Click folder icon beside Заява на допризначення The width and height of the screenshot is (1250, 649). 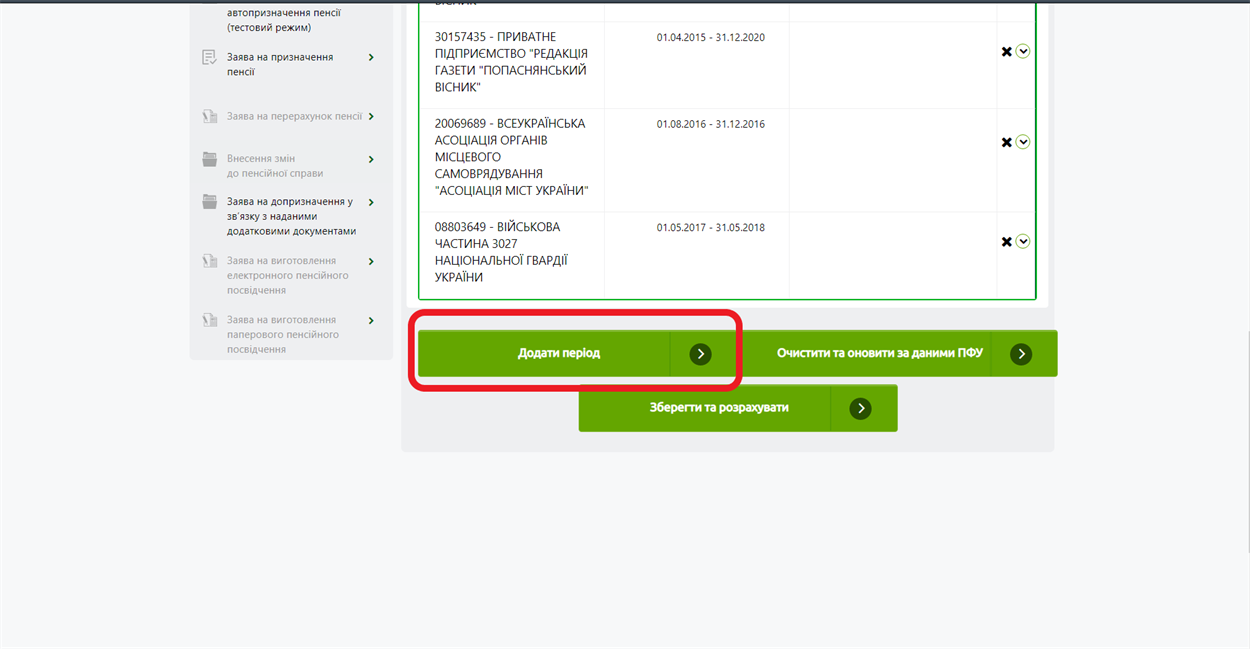[209, 201]
